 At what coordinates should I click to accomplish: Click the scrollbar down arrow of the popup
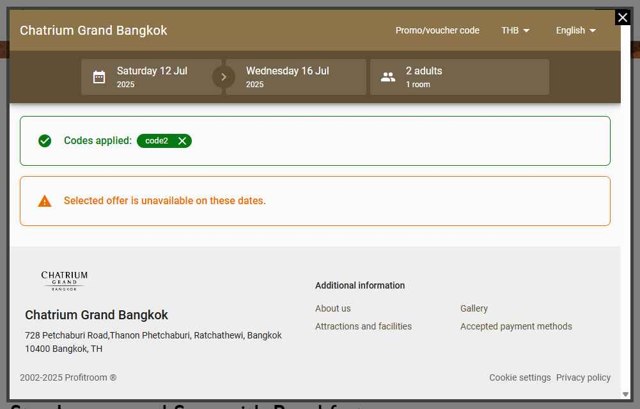pyautogui.click(x=625, y=394)
